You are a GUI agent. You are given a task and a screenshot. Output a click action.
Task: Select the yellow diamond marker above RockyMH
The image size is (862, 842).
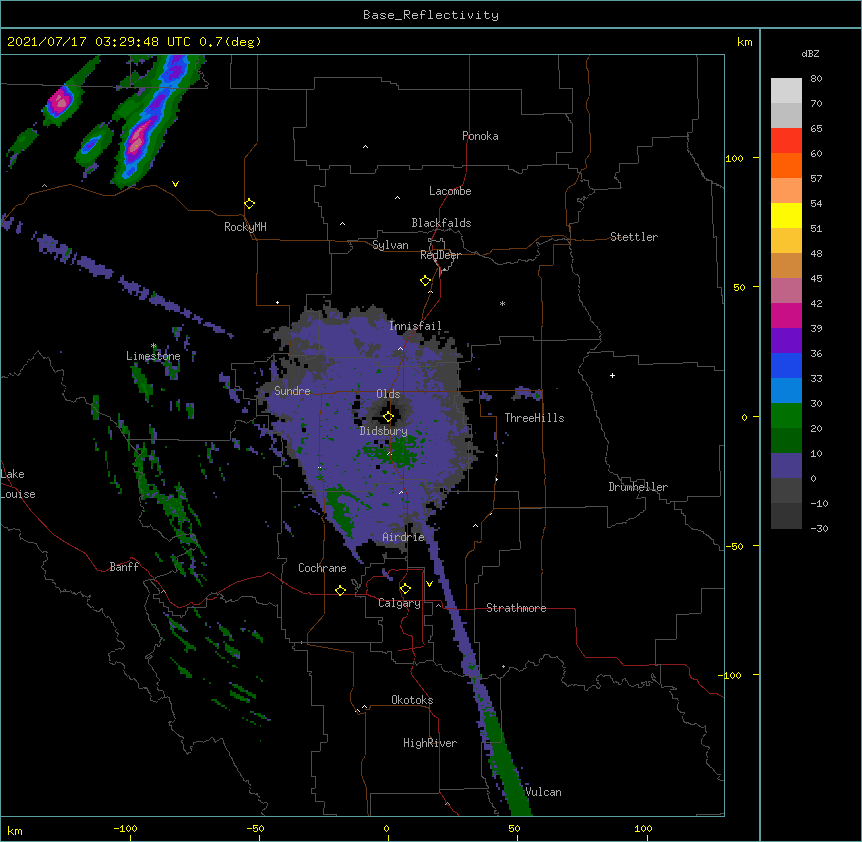point(249,204)
